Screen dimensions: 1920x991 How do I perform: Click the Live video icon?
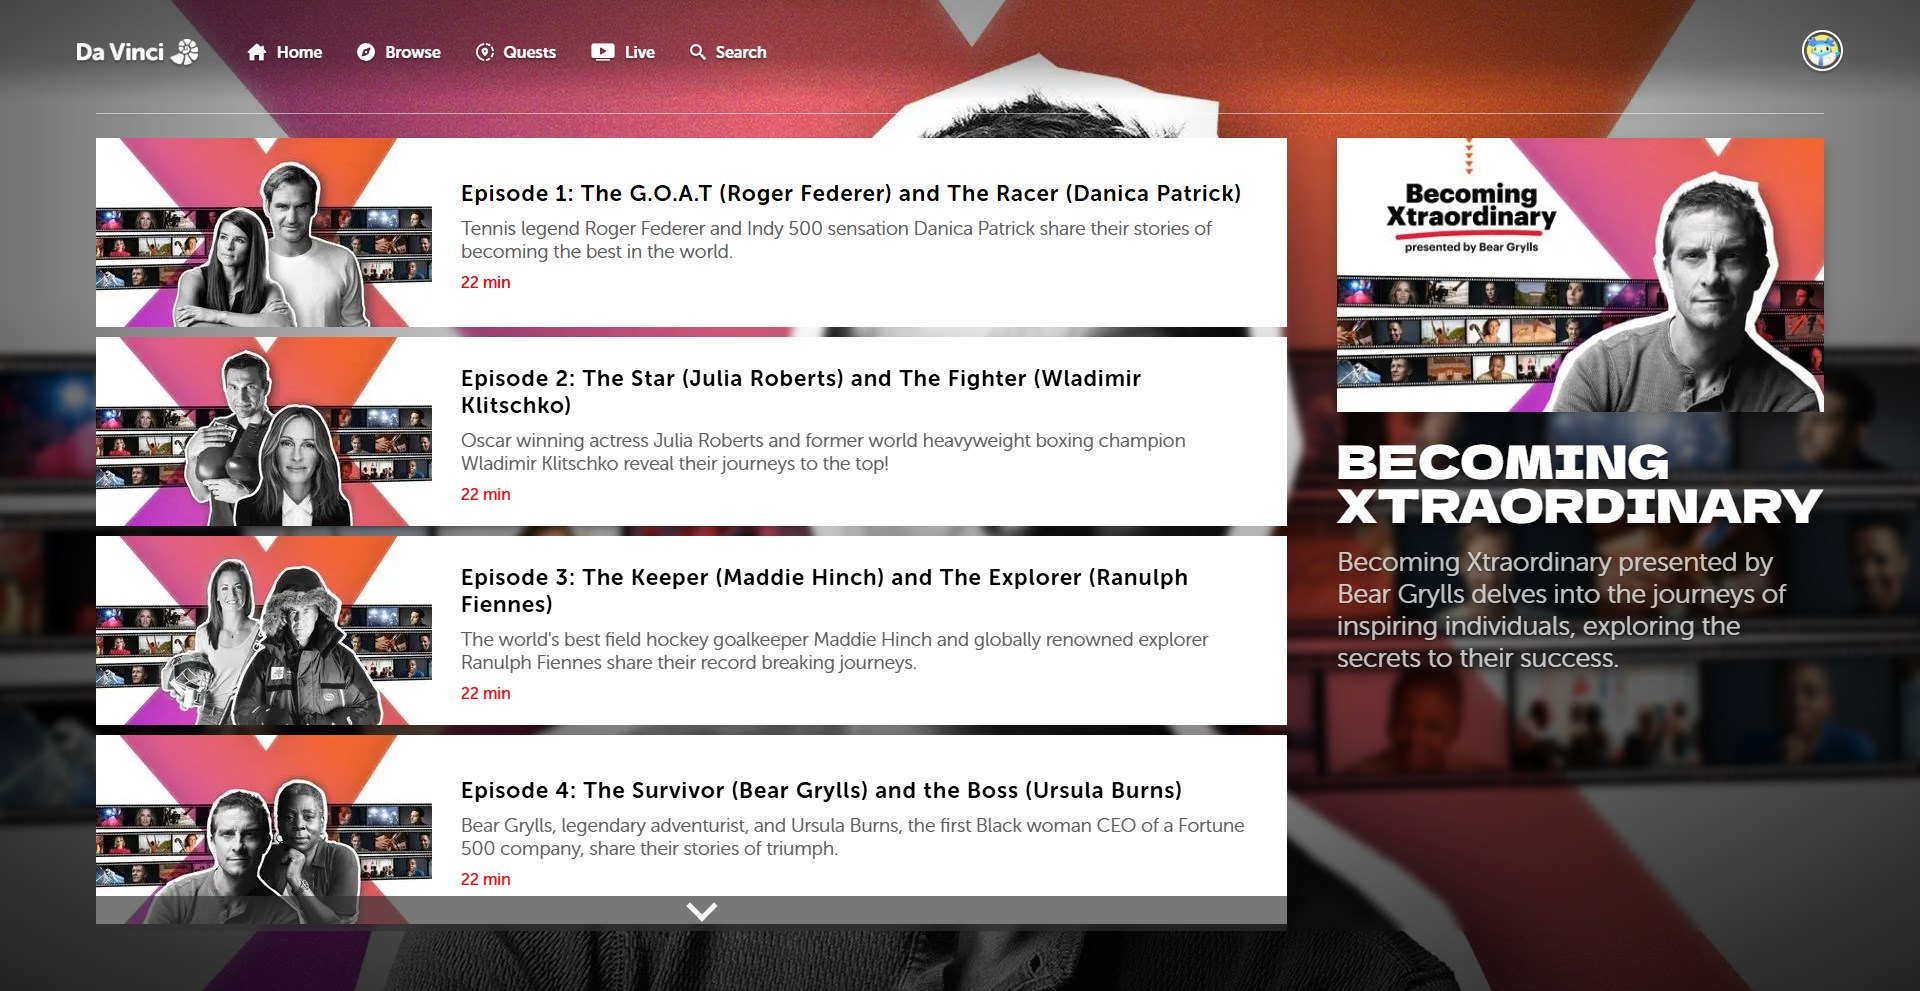pos(602,52)
